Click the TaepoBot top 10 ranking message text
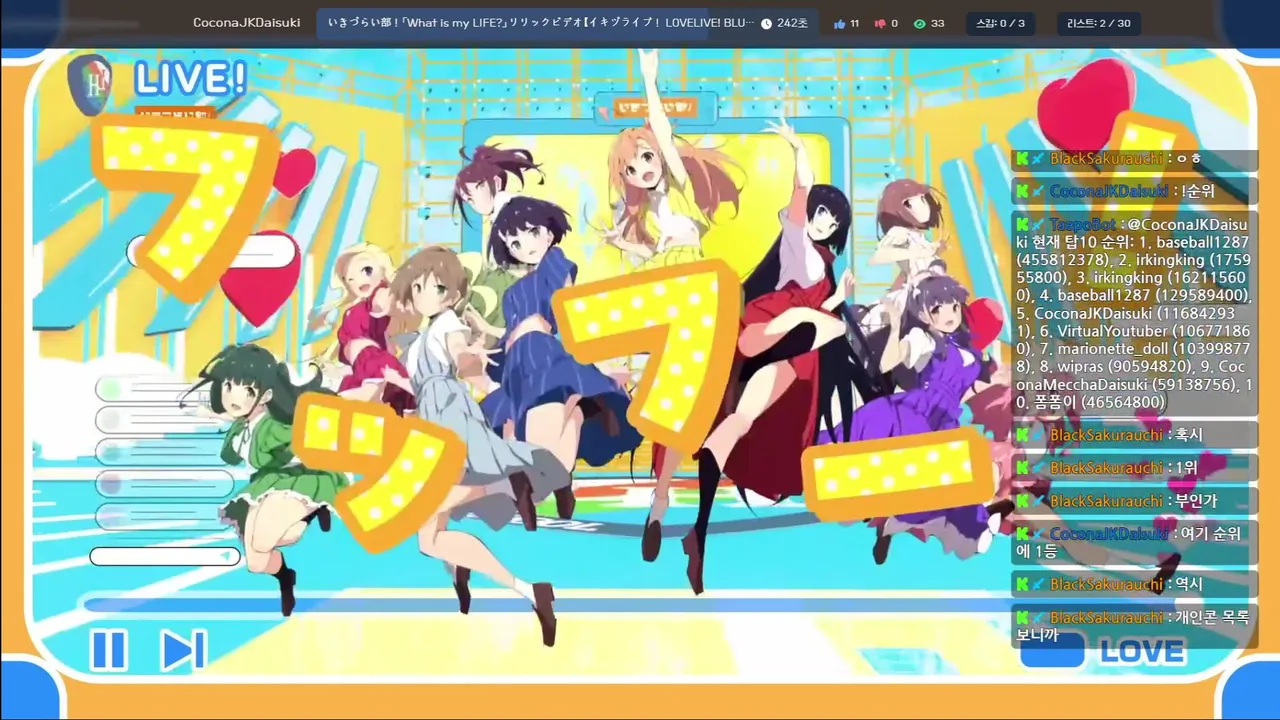The width and height of the screenshot is (1280, 720). (x=1134, y=313)
